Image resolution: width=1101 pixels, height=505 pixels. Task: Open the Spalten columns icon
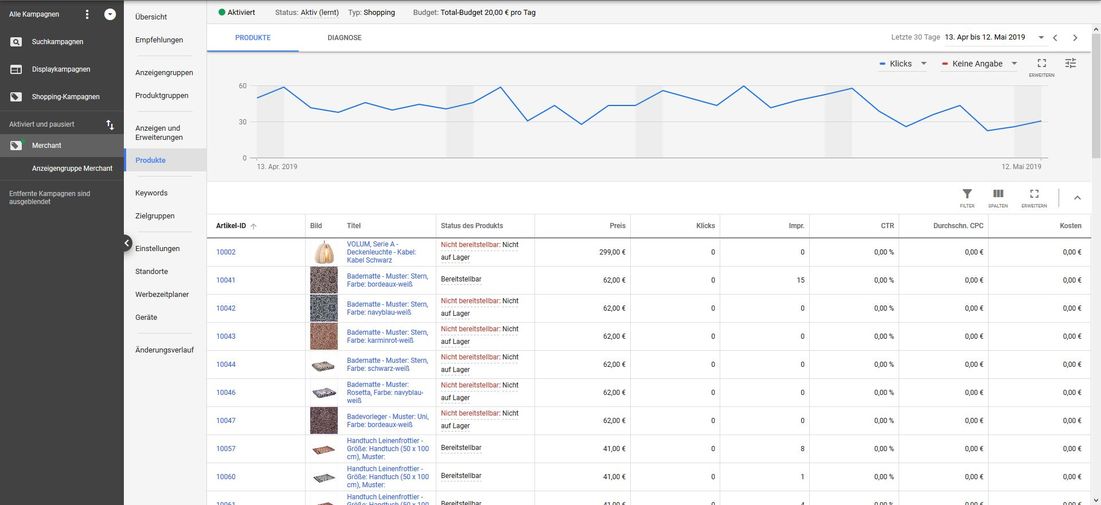click(998, 194)
